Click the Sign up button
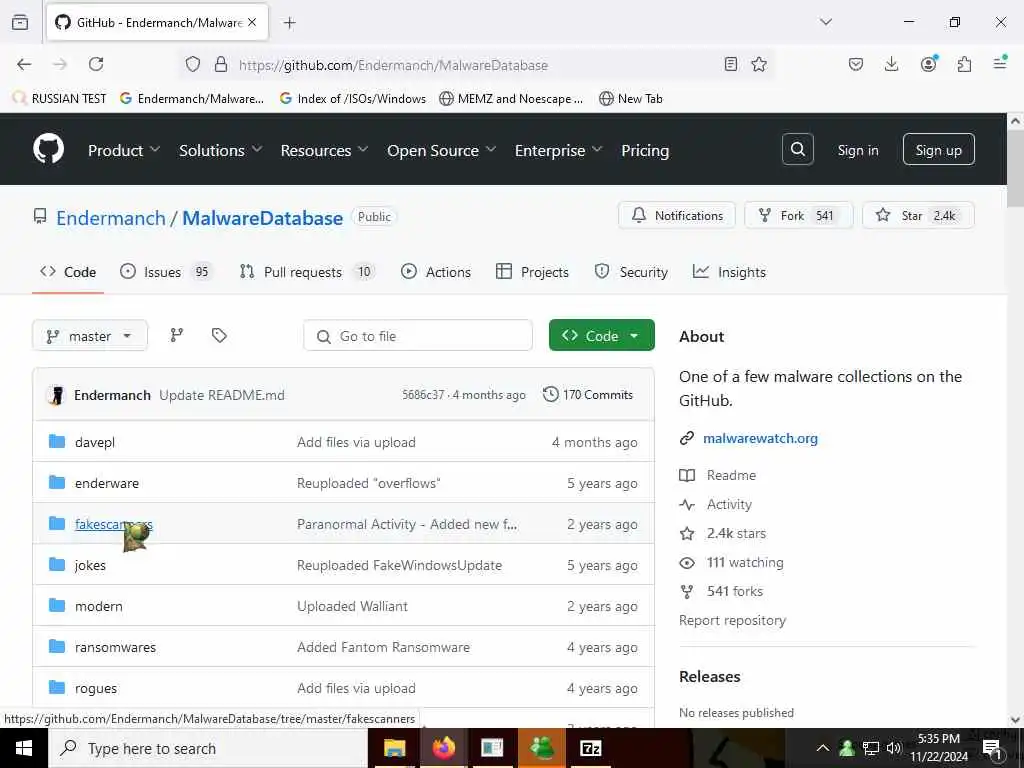 click(938, 150)
